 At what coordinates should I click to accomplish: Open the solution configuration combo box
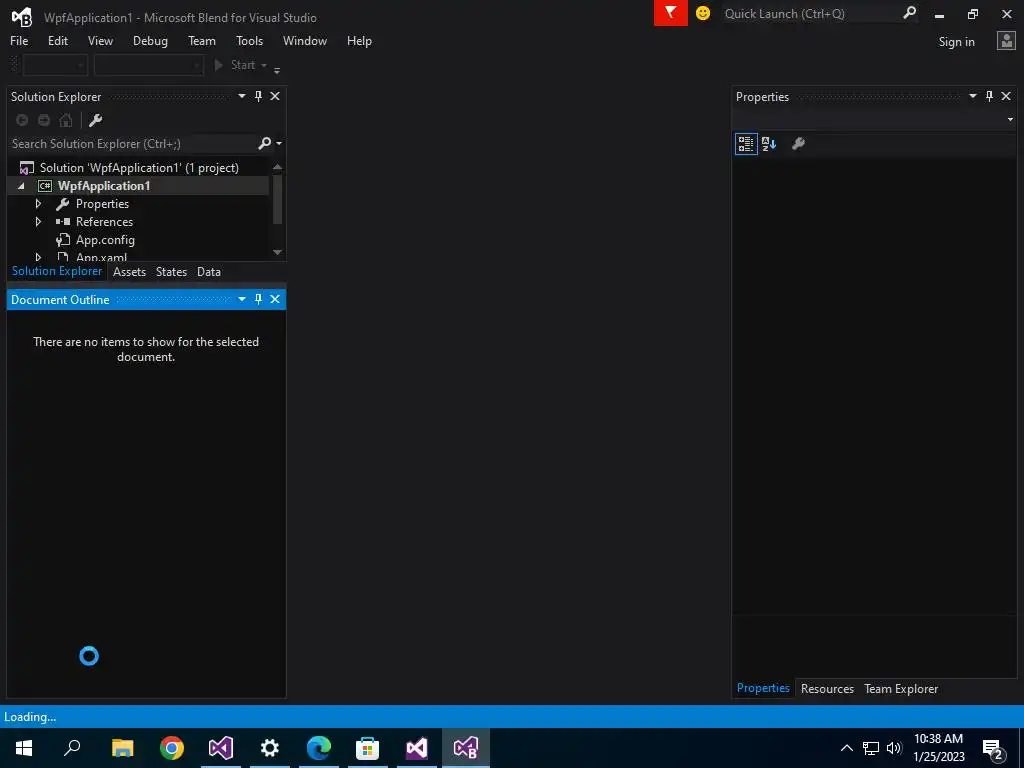tap(55, 65)
